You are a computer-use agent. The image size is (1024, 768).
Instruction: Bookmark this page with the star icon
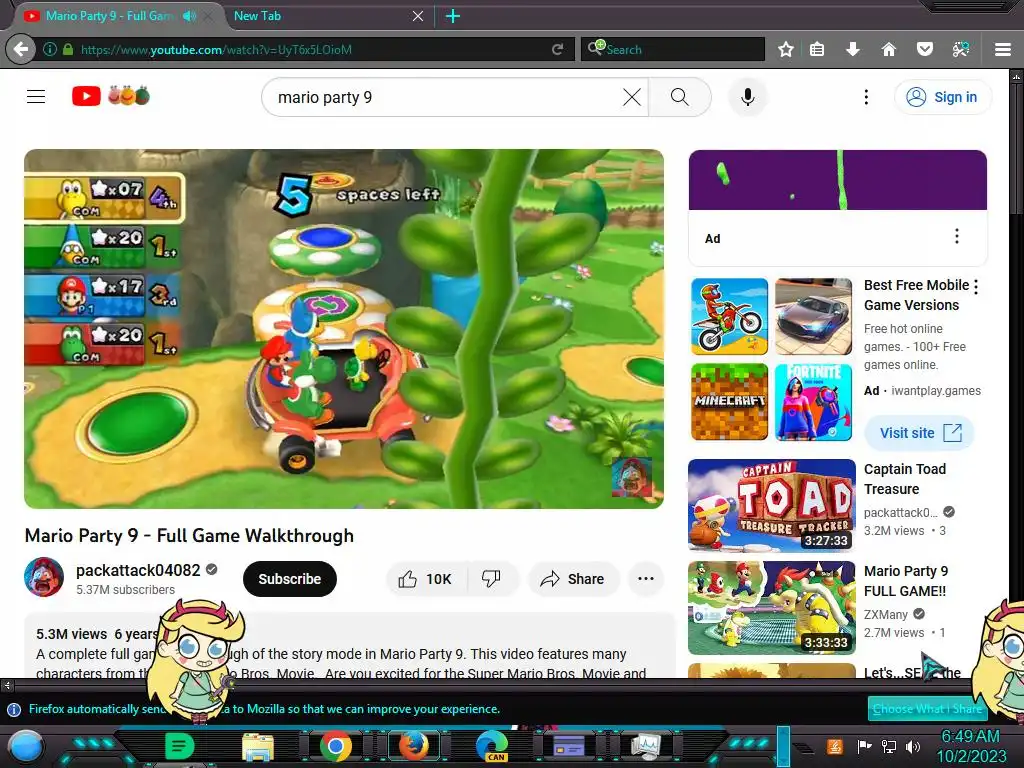[786, 50]
